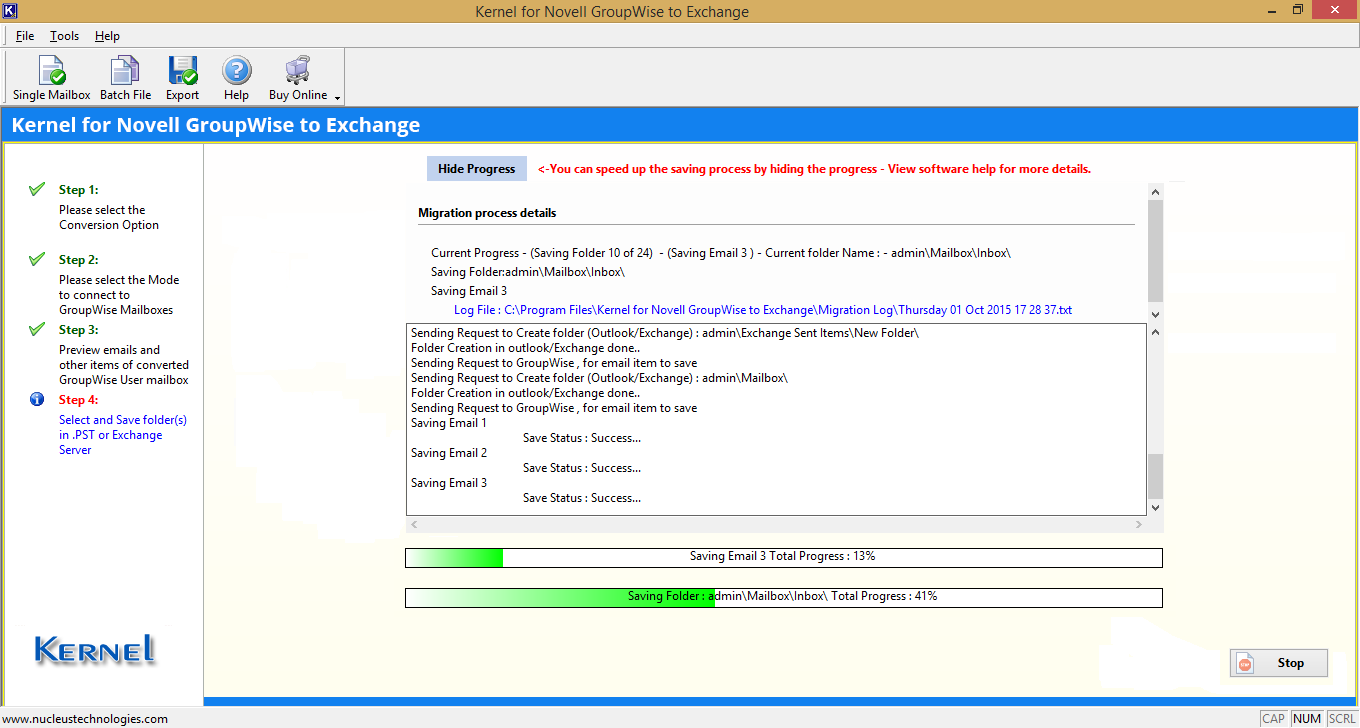Click the NUM status bar indicator
Image resolution: width=1360 pixels, height=728 pixels.
(x=1307, y=718)
